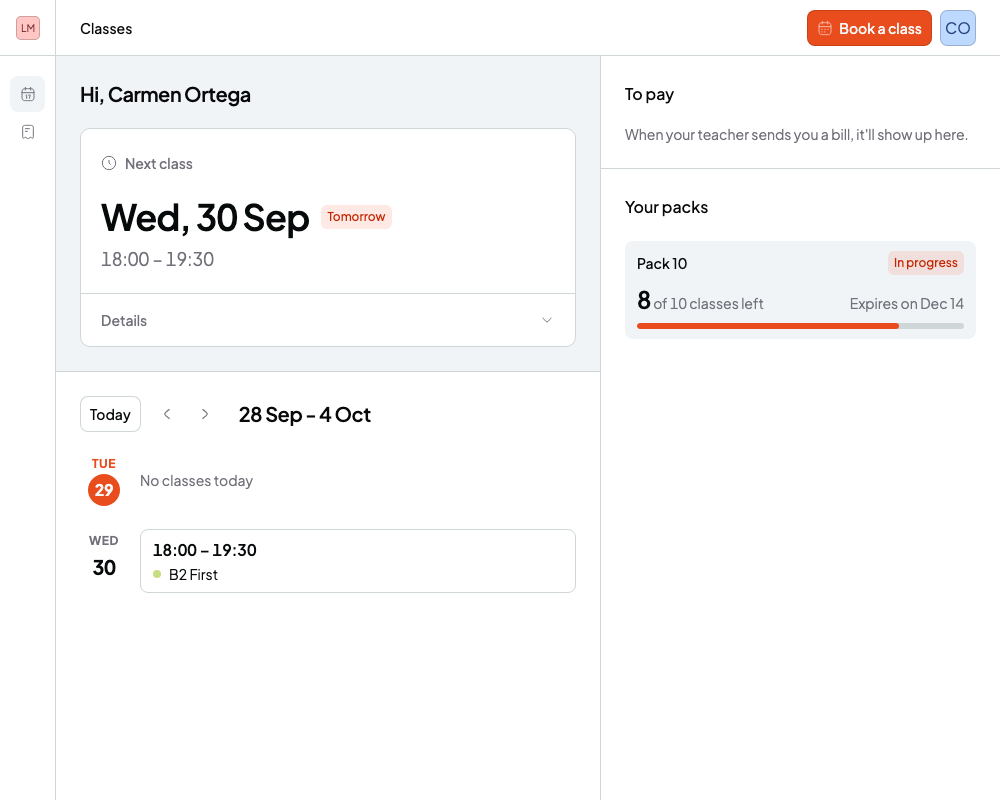Viewport: 1000px width, 800px height.
Task: Click the To pay heading
Action: click(649, 94)
